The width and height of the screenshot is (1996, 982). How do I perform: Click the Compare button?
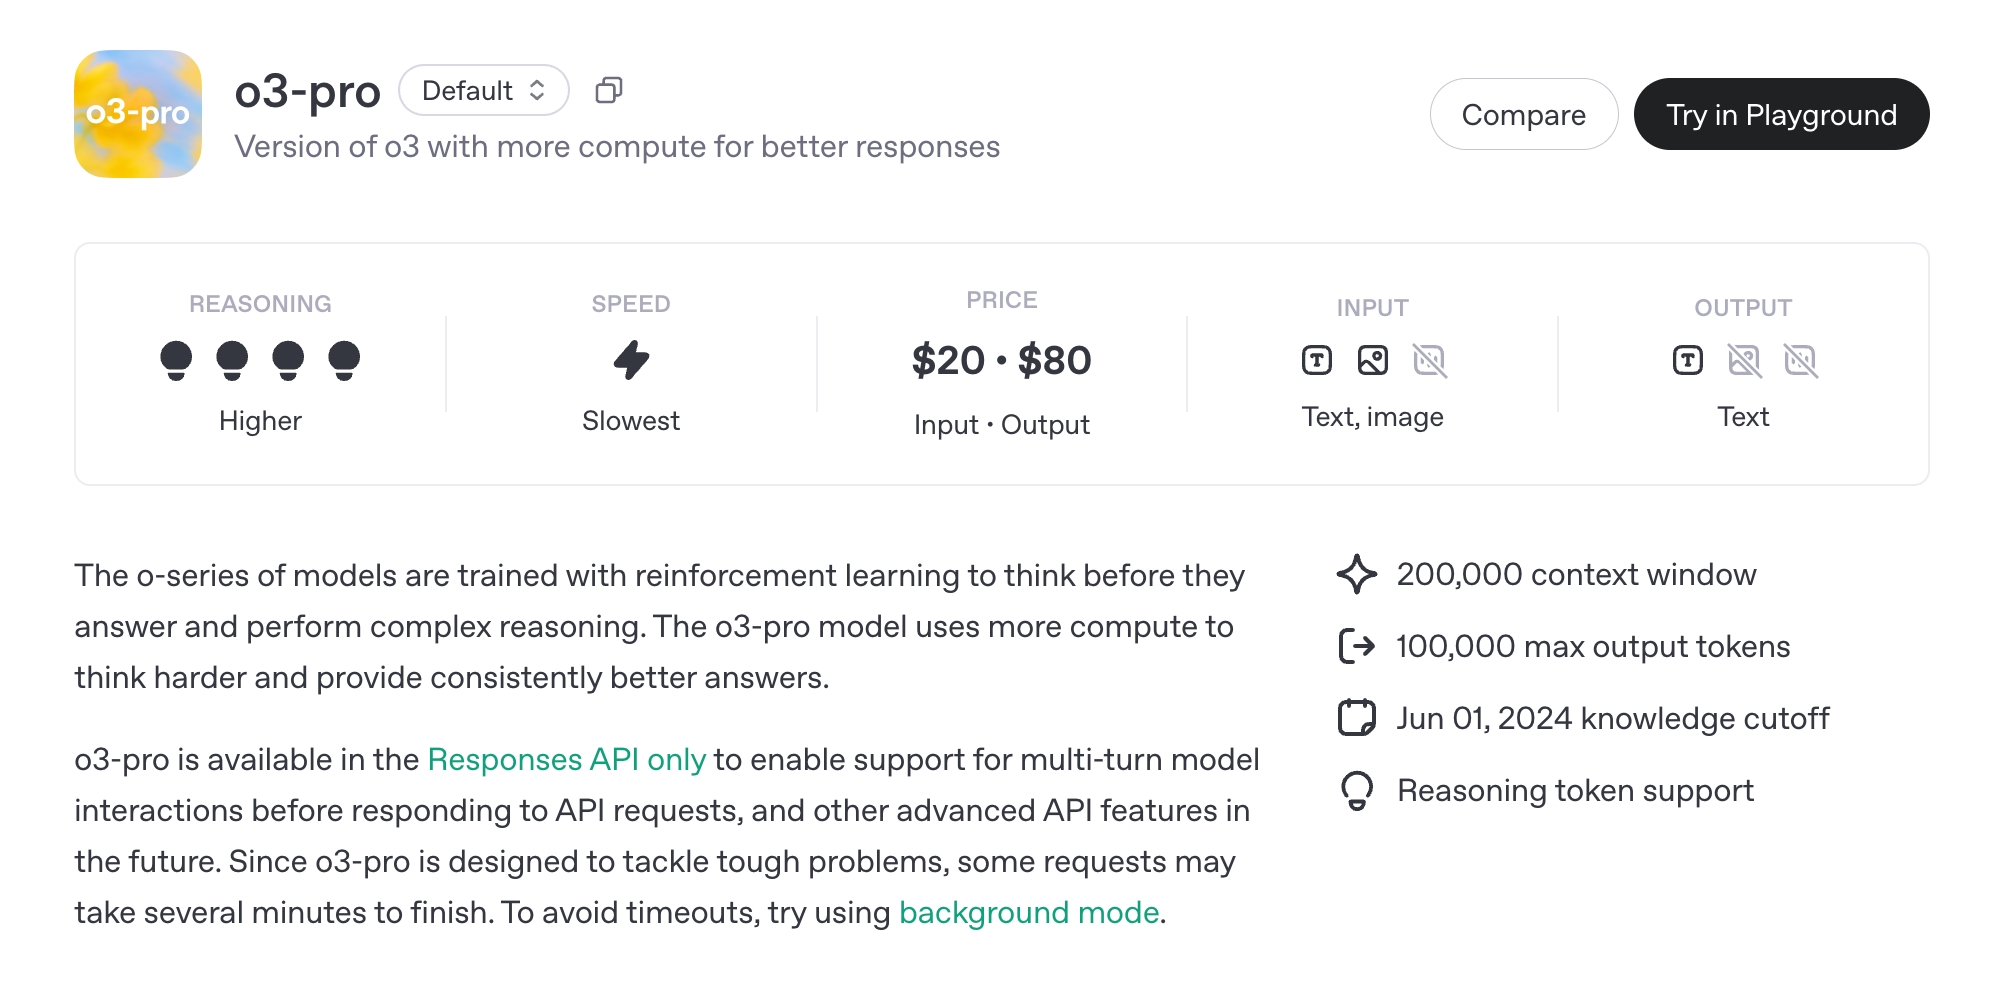(1523, 115)
